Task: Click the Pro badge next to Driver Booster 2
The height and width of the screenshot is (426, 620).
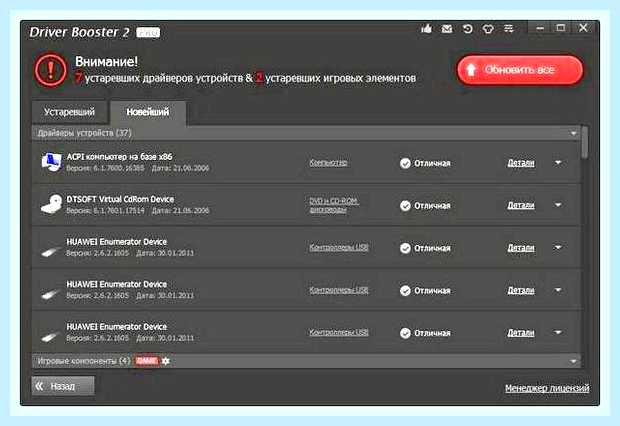Action: tap(148, 32)
